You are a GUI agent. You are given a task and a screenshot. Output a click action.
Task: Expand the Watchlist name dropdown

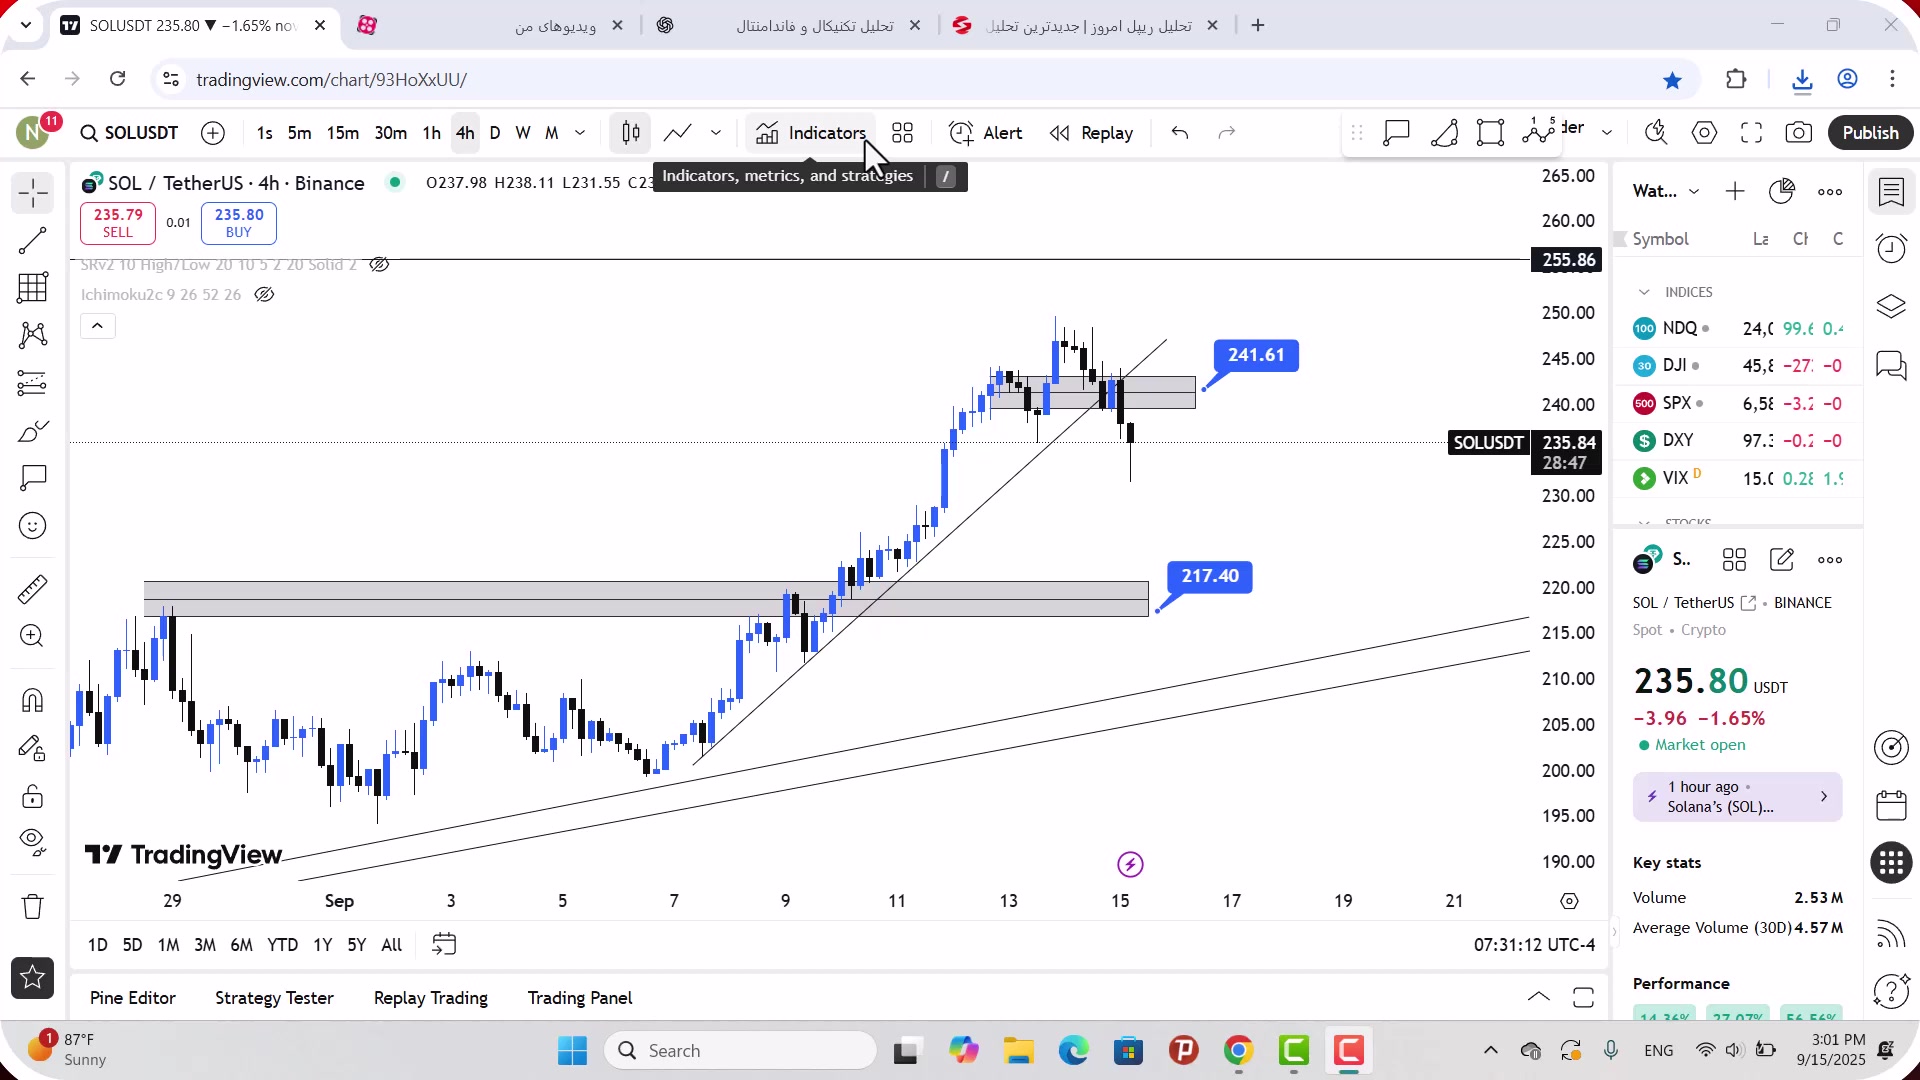coord(1666,191)
